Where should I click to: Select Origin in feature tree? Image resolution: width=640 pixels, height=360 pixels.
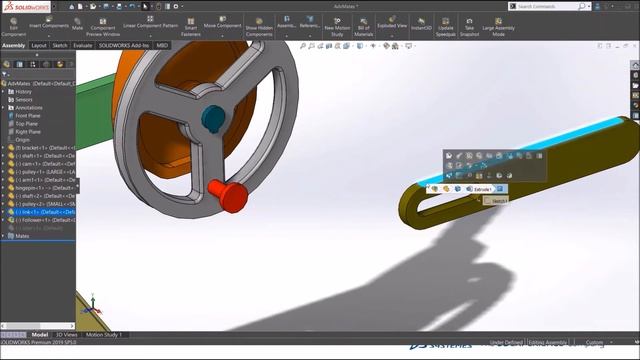tap(22, 140)
